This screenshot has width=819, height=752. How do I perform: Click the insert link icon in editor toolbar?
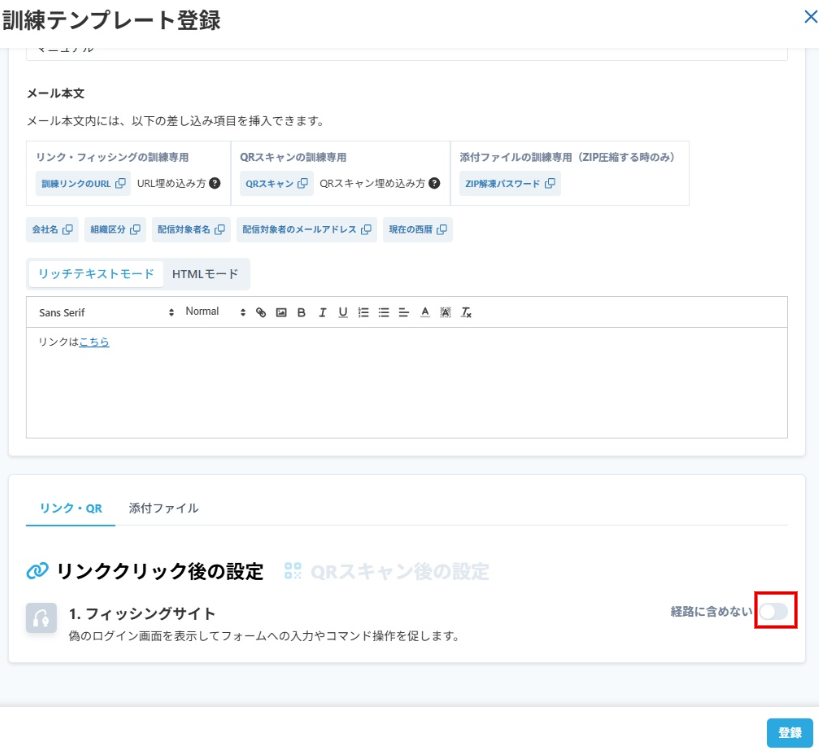pyautogui.click(x=261, y=312)
